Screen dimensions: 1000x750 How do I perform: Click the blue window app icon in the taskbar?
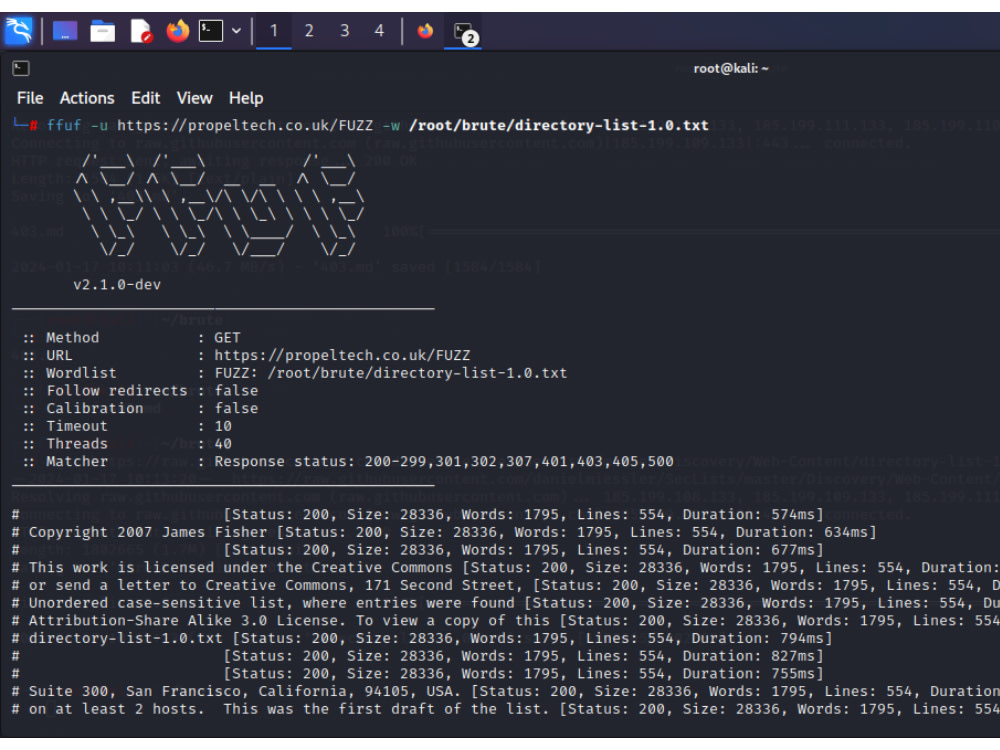pyautogui.click(x=65, y=30)
